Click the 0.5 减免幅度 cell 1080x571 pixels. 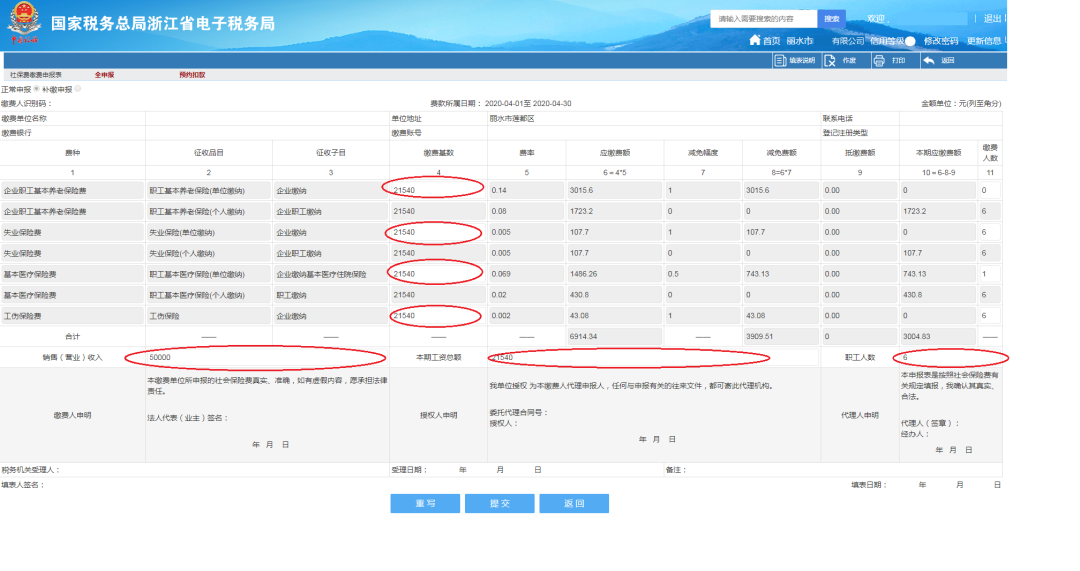coord(703,274)
